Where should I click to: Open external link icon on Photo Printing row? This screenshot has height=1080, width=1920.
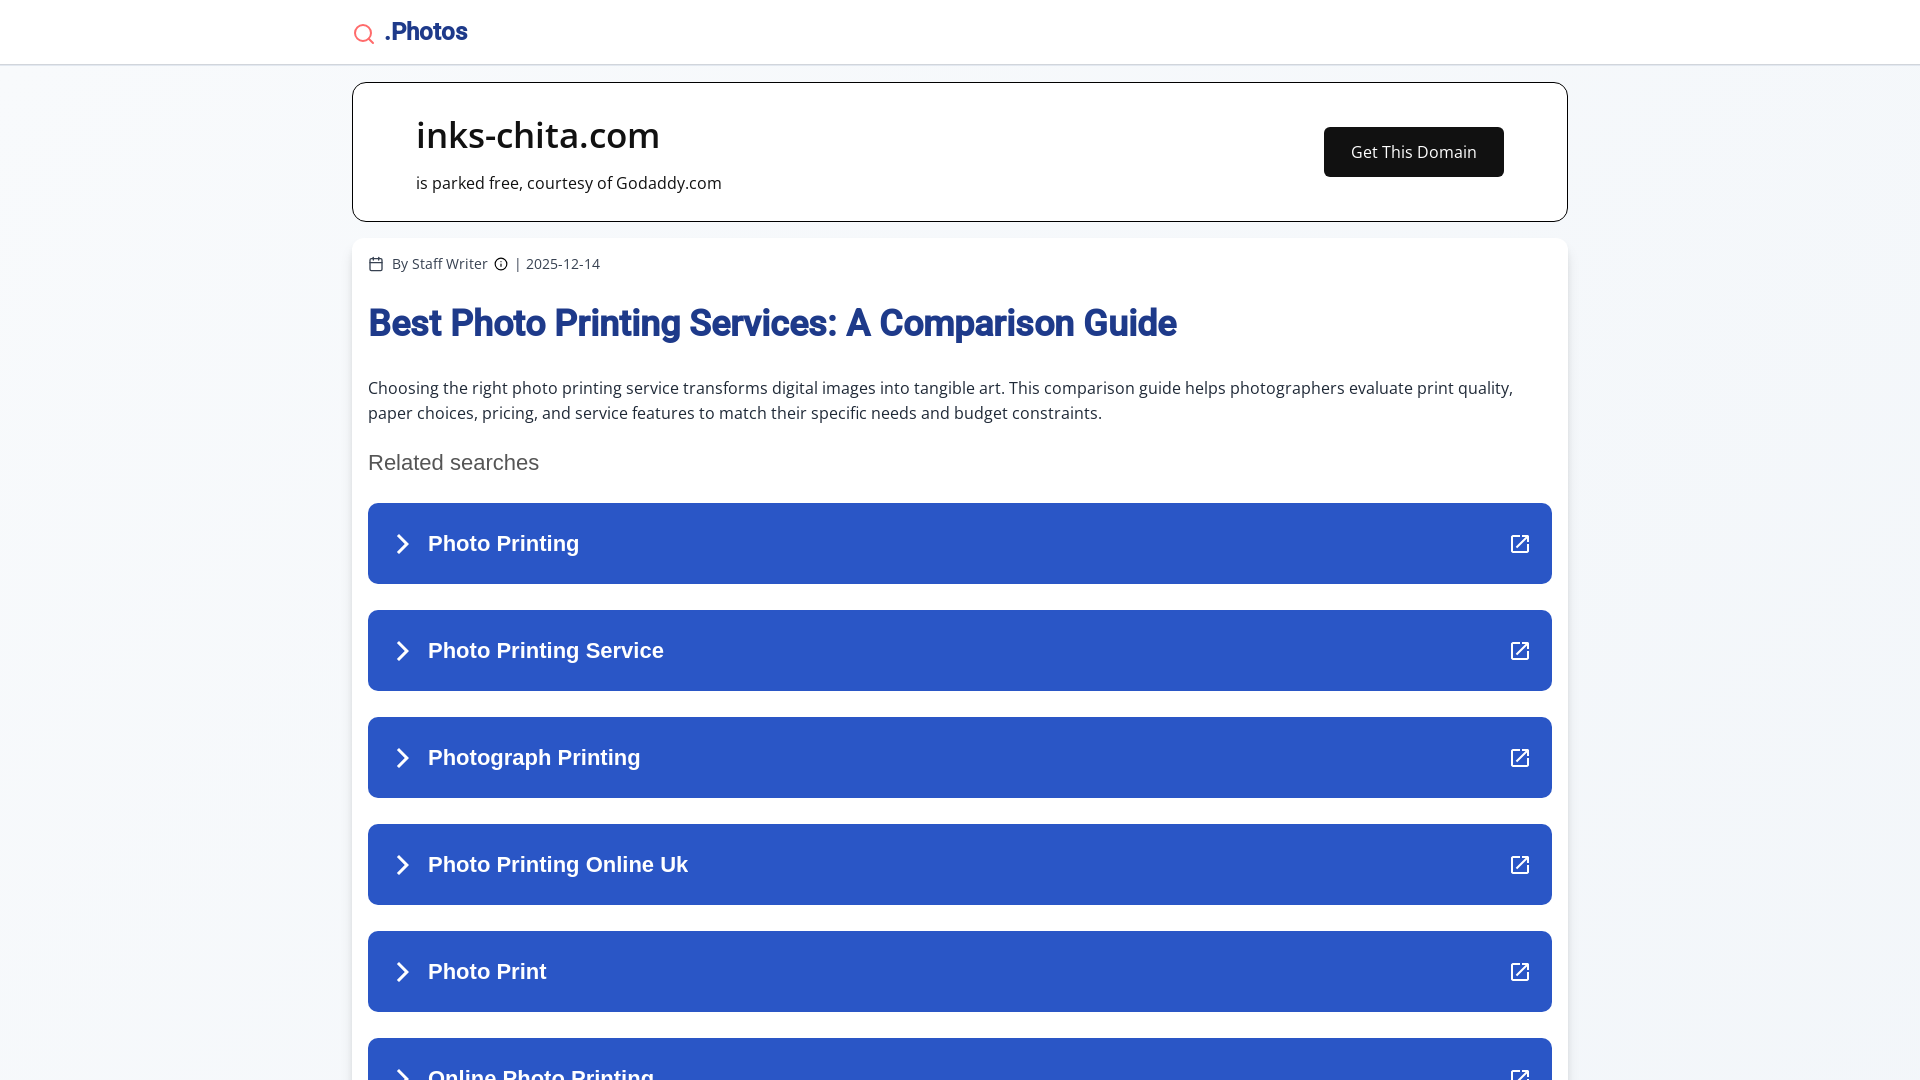point(1519,544)
